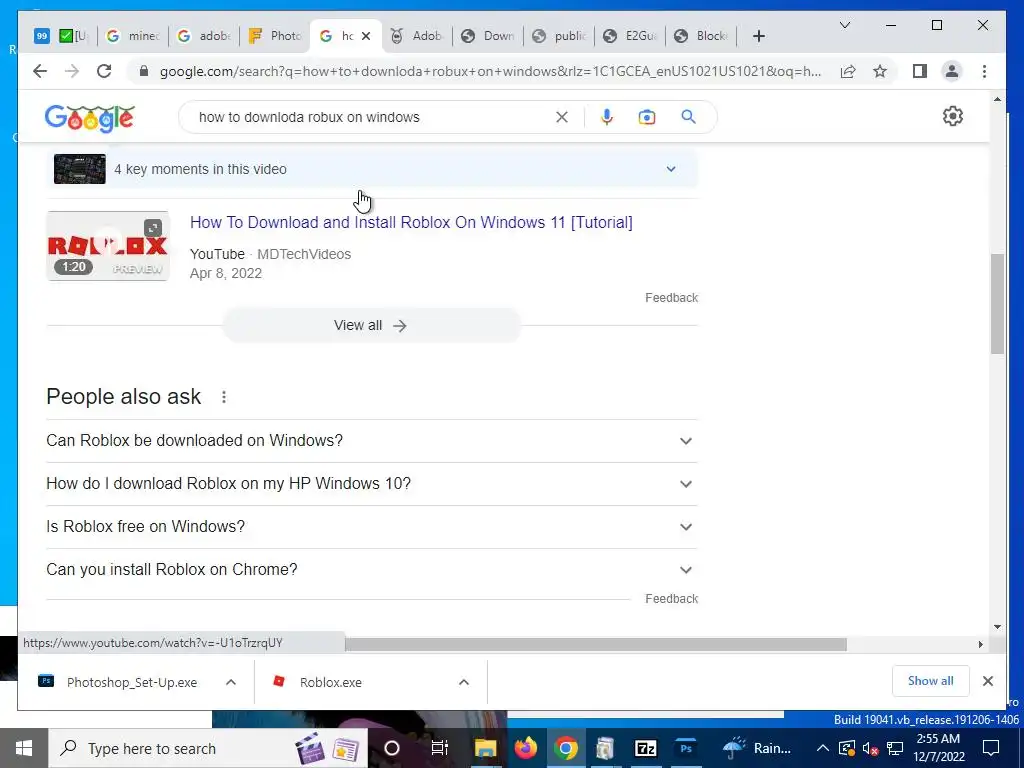
Task: Open Windows Start menu
Action: point(24,748)
